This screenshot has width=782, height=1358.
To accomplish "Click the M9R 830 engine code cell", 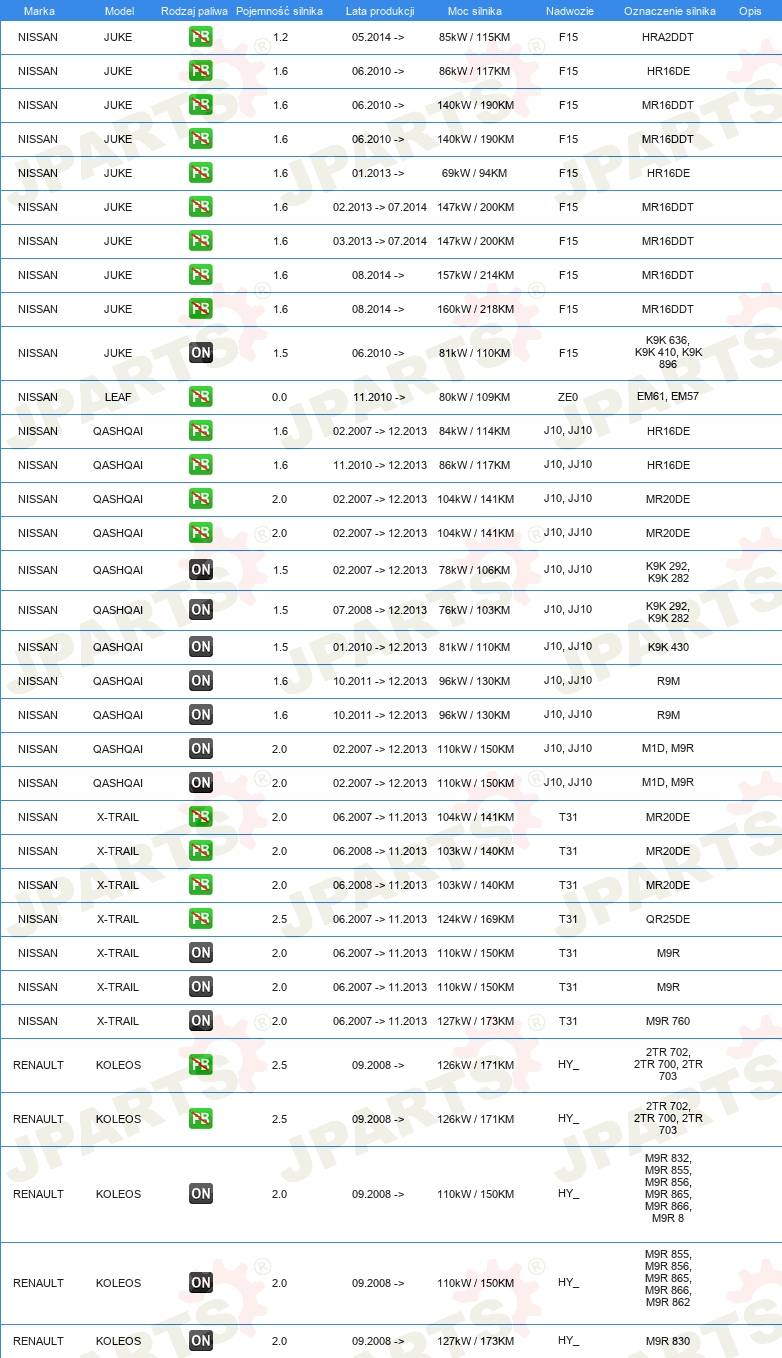I will [x=668, y=1341].
